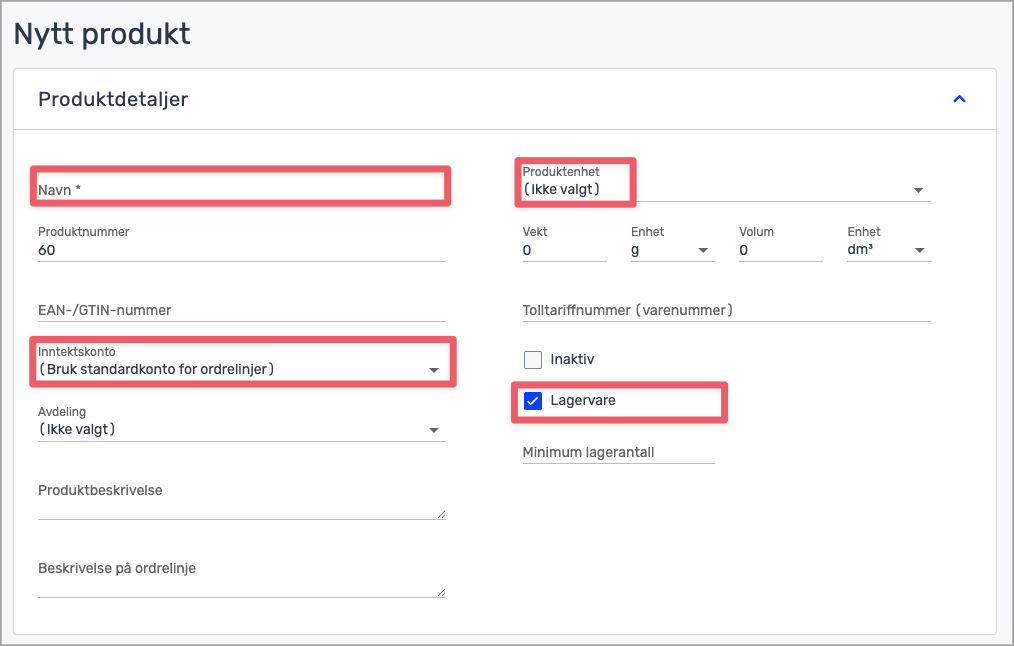Click the Produktbeskrivelse resize handle

pyautogui.click(x=441, y=515)
